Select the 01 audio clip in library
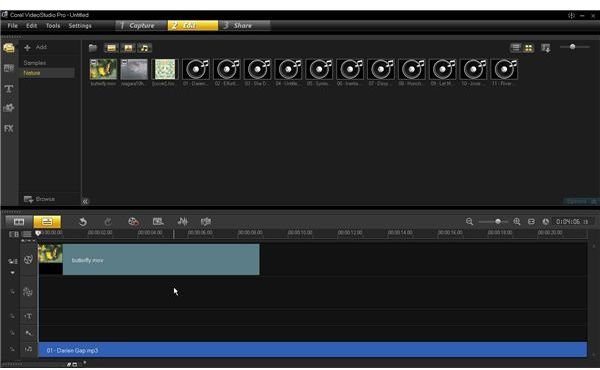This screenshot has width=600, height=370. click(x=196, y=69)
